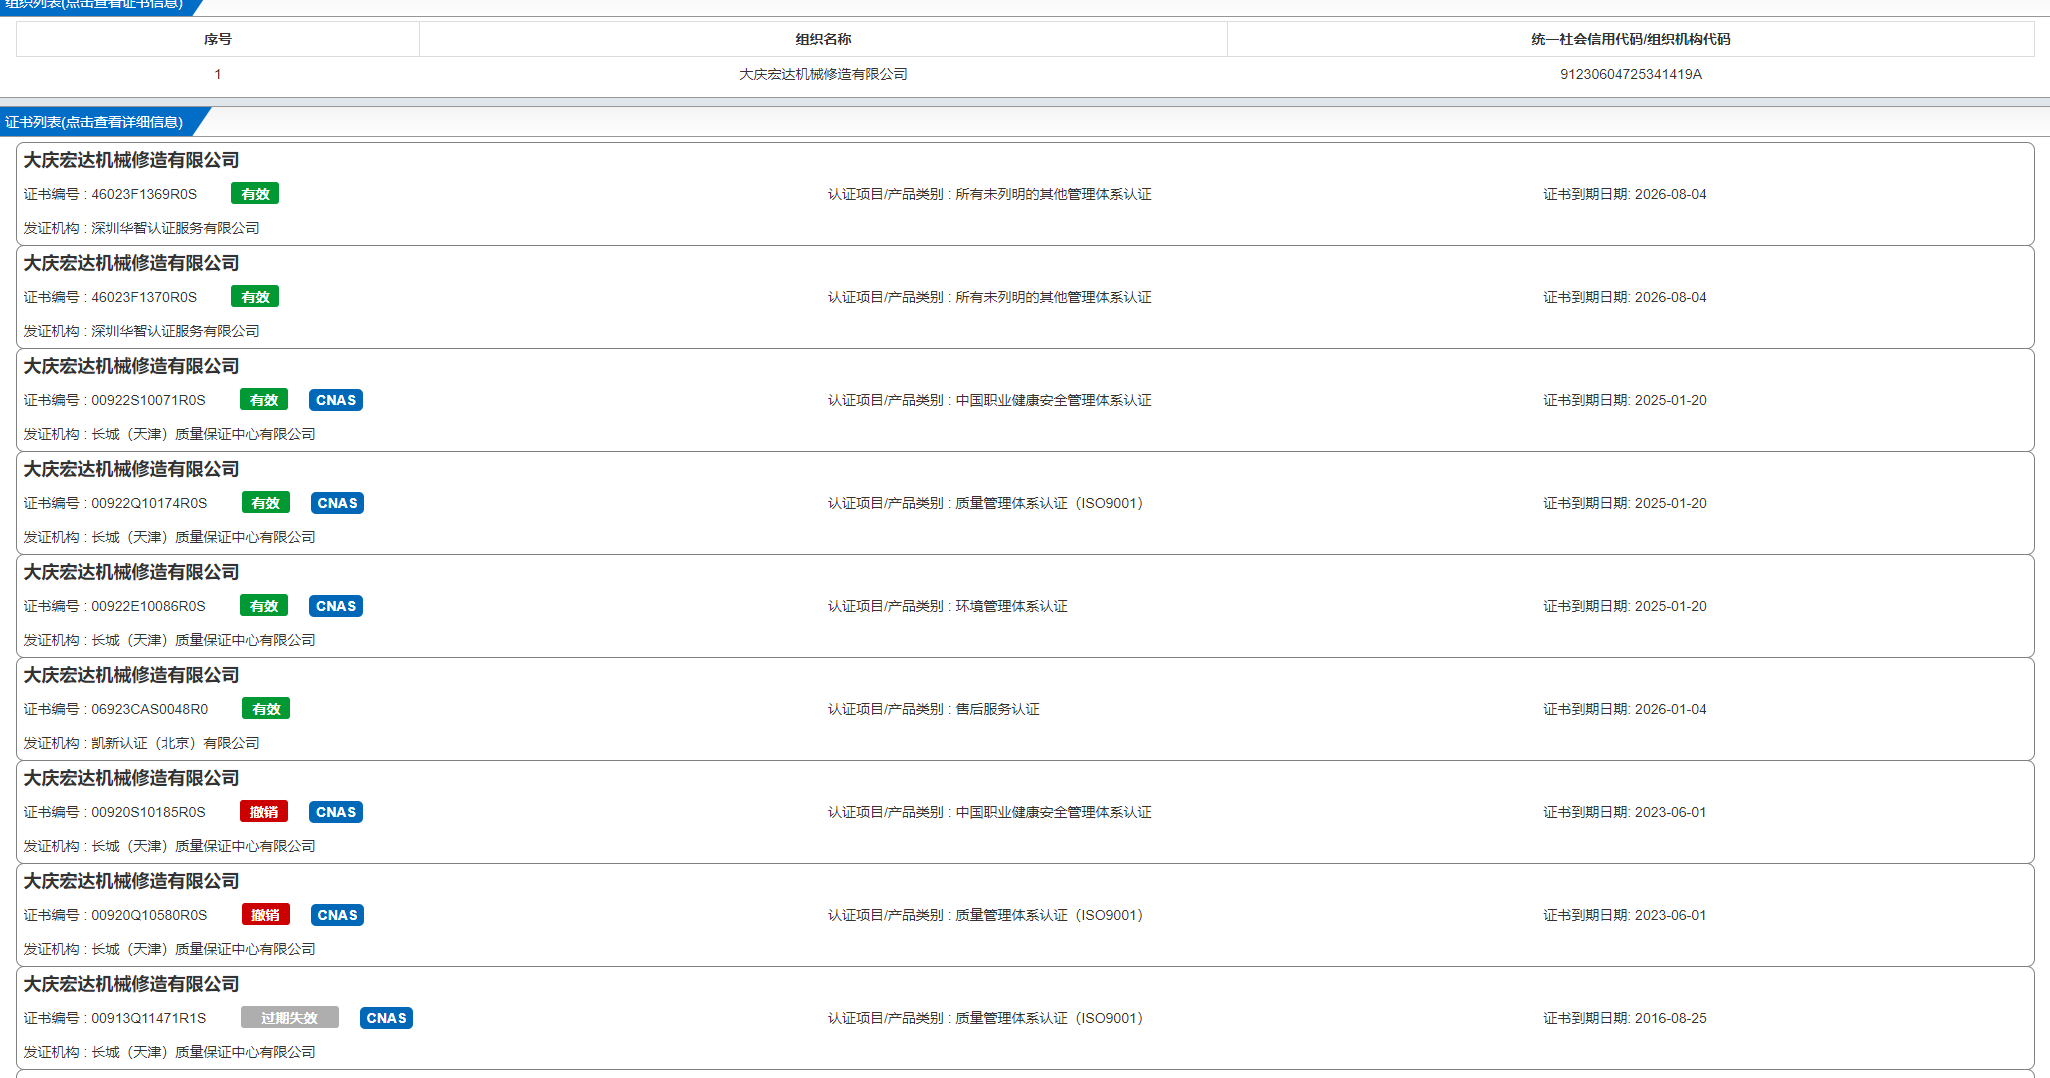
Task: Click the red 撤销 badge for certificate 00920Q10580R0S
Action: [x=266, y=915]
